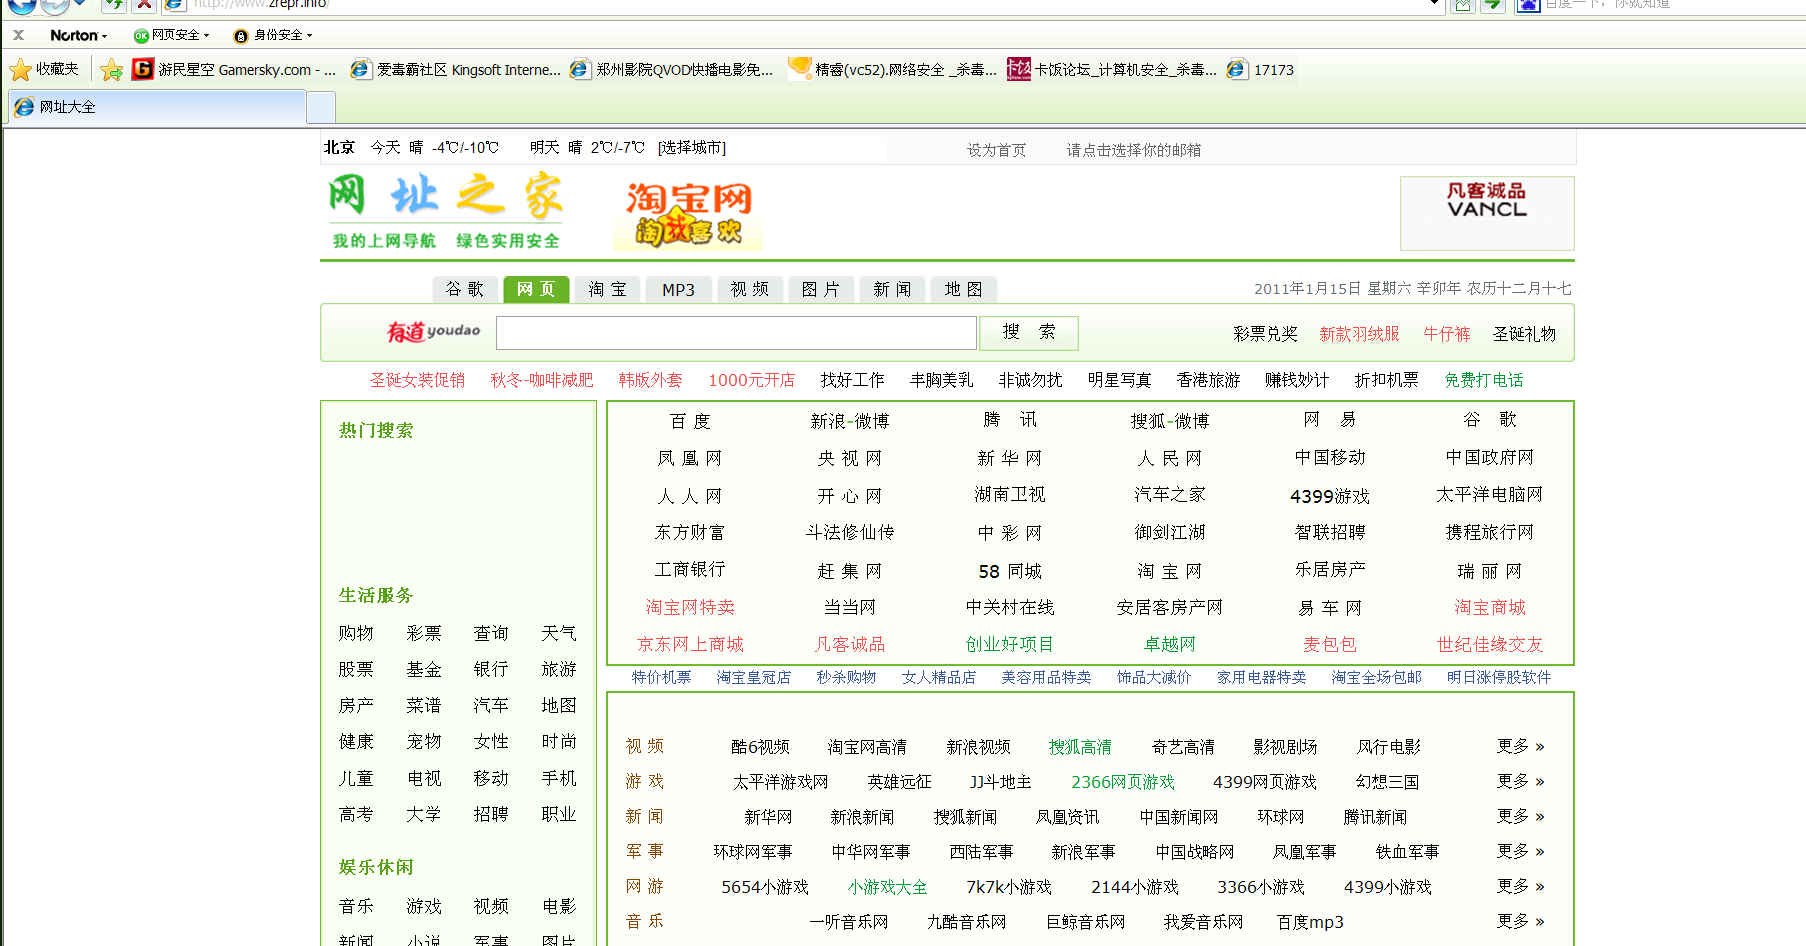Open the 彩票兑奖 link
The image size is (1806, 946).
coord(1265,334)
